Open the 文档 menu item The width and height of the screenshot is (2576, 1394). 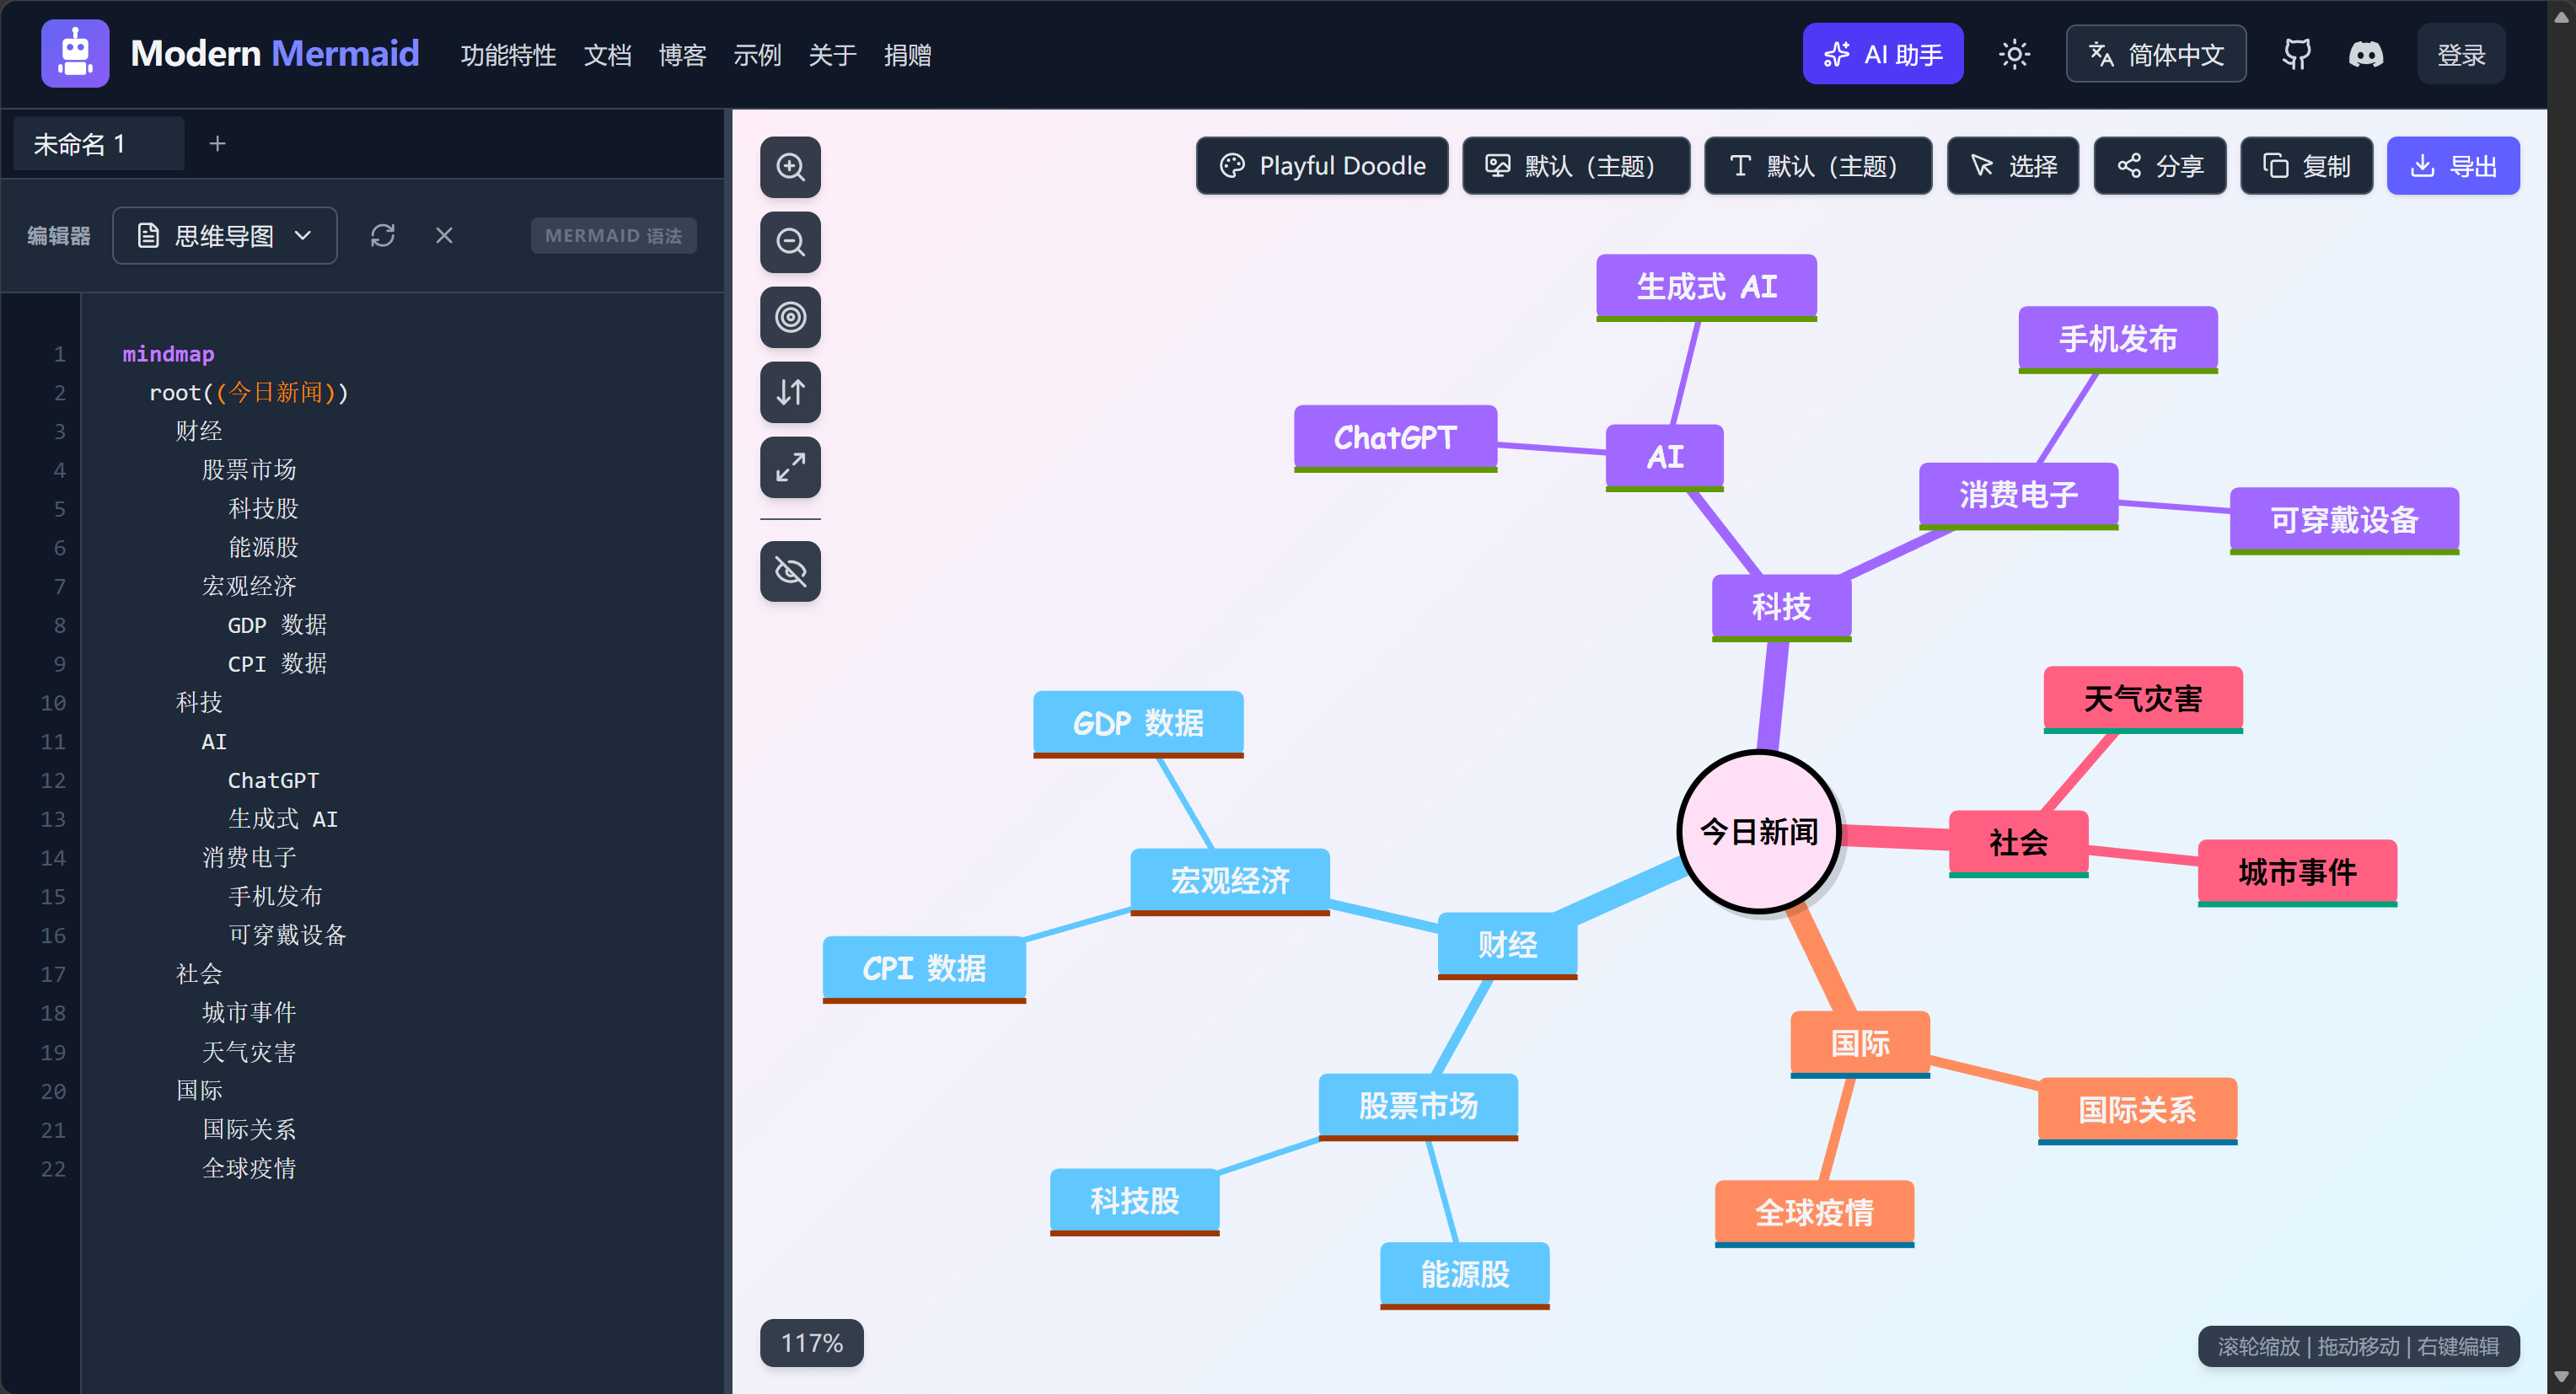607,55
